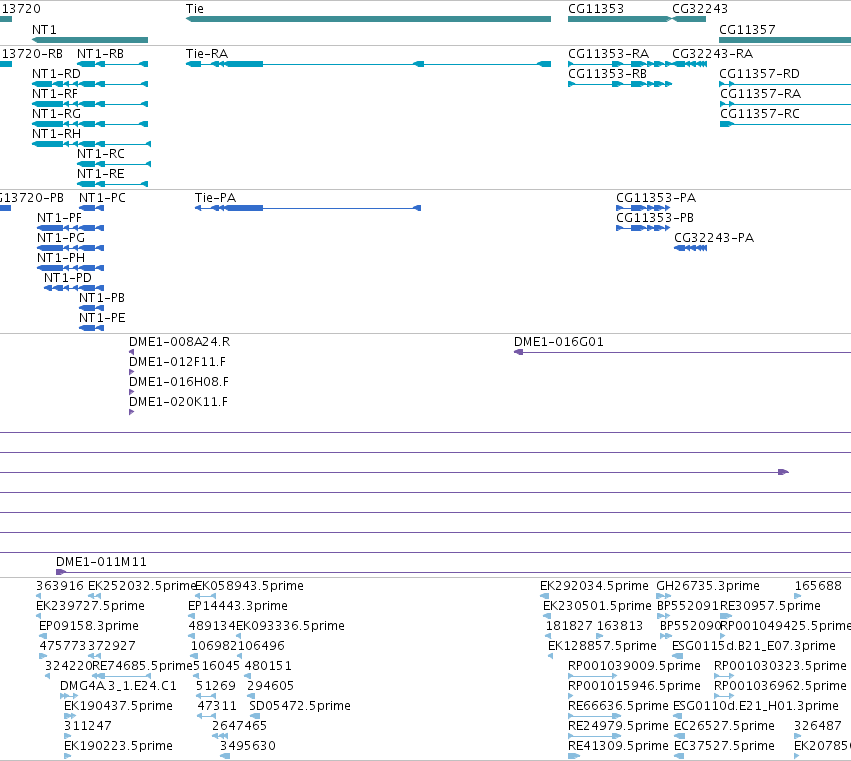Viewport: 851px width, 761px height.
Task: Select EST RP001039009.5prime
Action: [593, 676]
